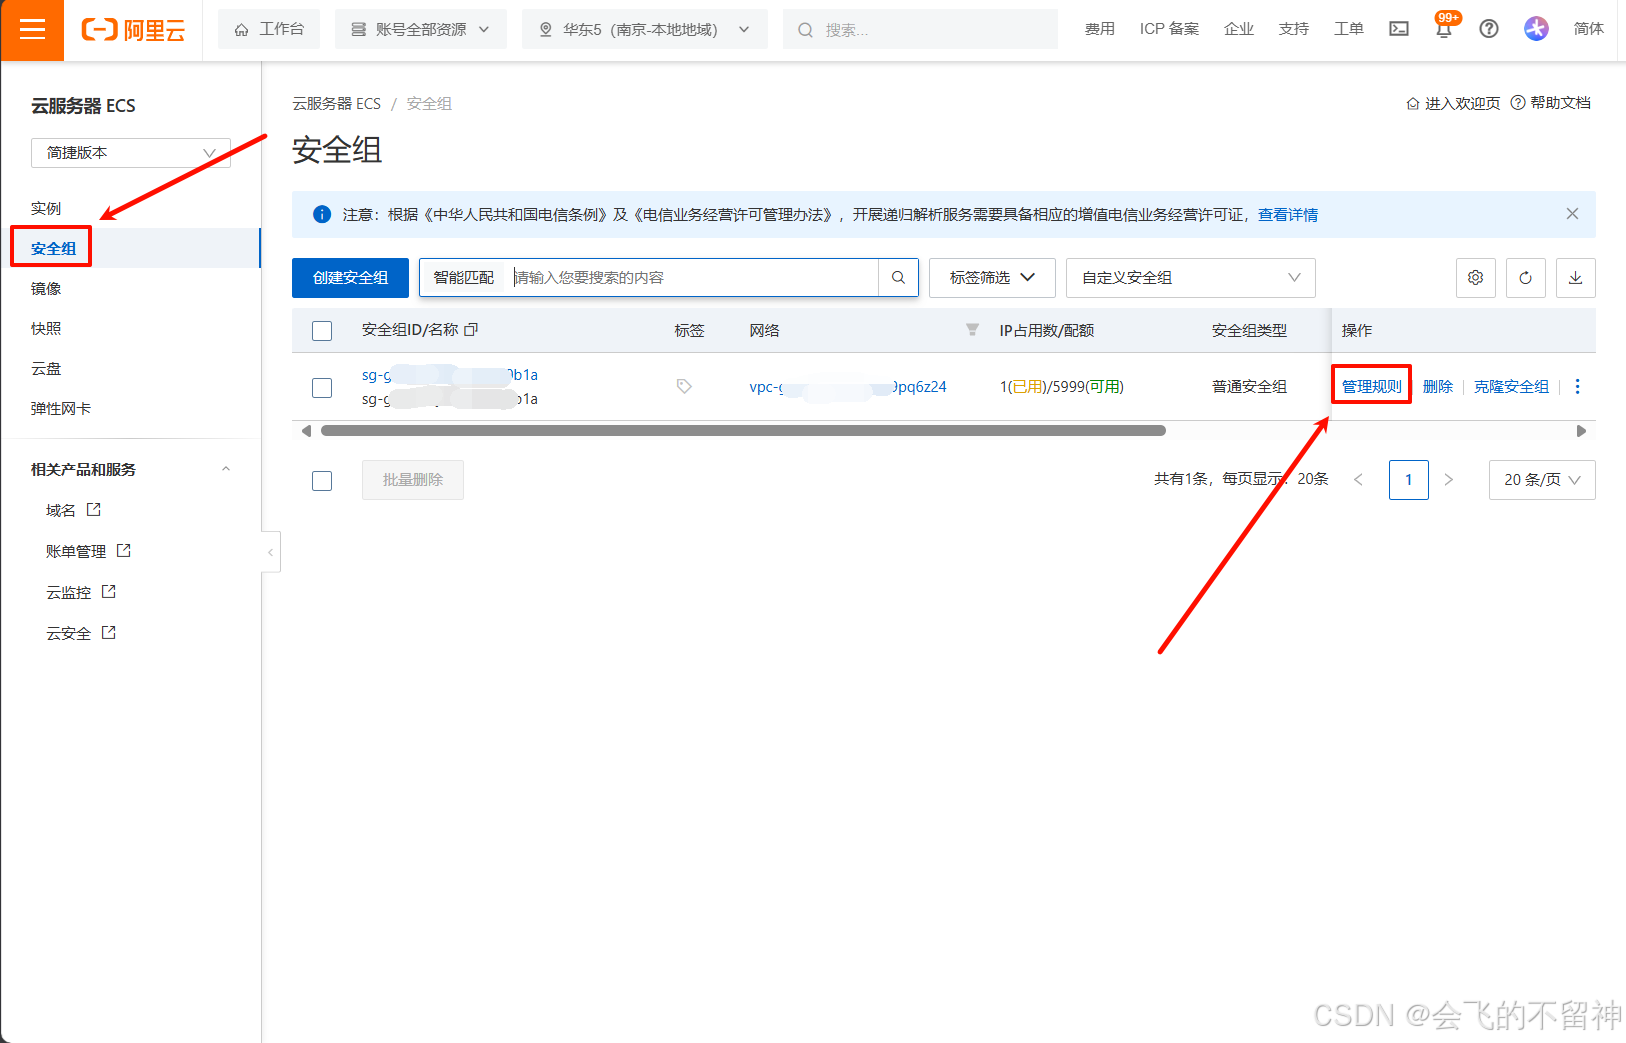Click 管理规则 for the security group
This screenshot has height=1043, width=1626.
[1372, 386]
